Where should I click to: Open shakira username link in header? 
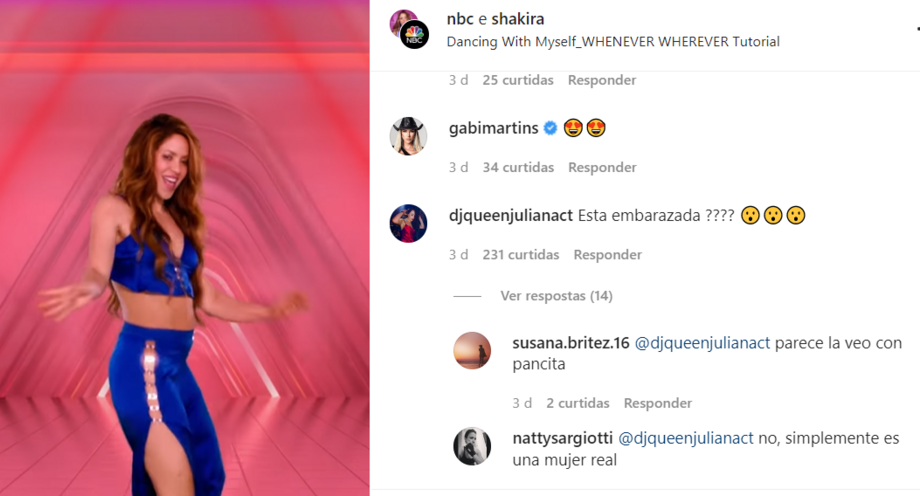click(x=518, y=19)
